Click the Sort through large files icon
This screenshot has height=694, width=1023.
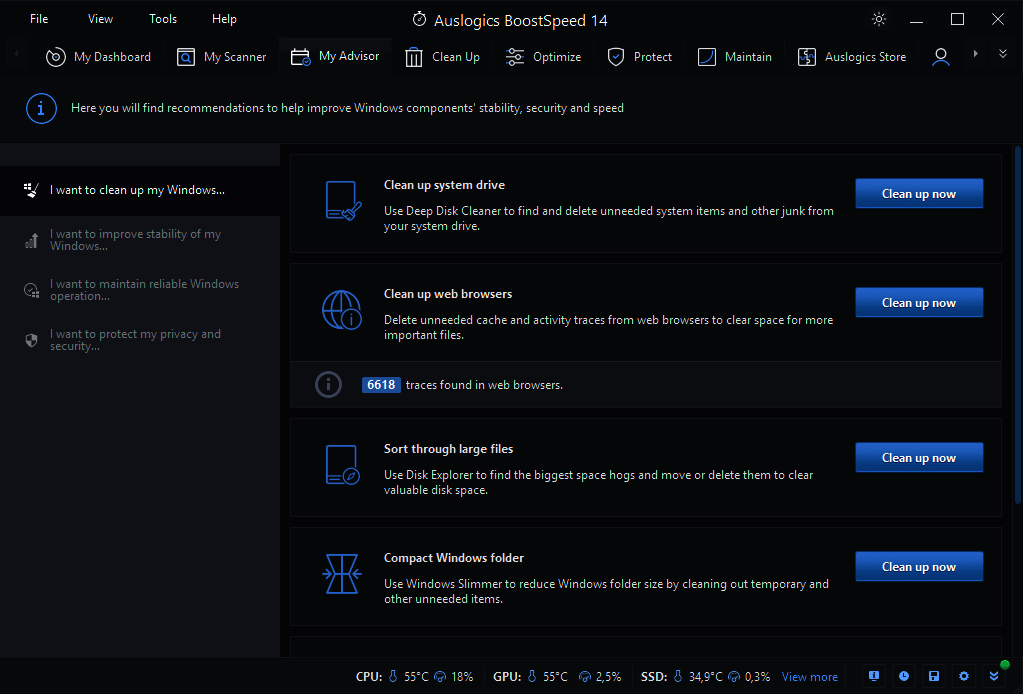[x=342, y=464]
